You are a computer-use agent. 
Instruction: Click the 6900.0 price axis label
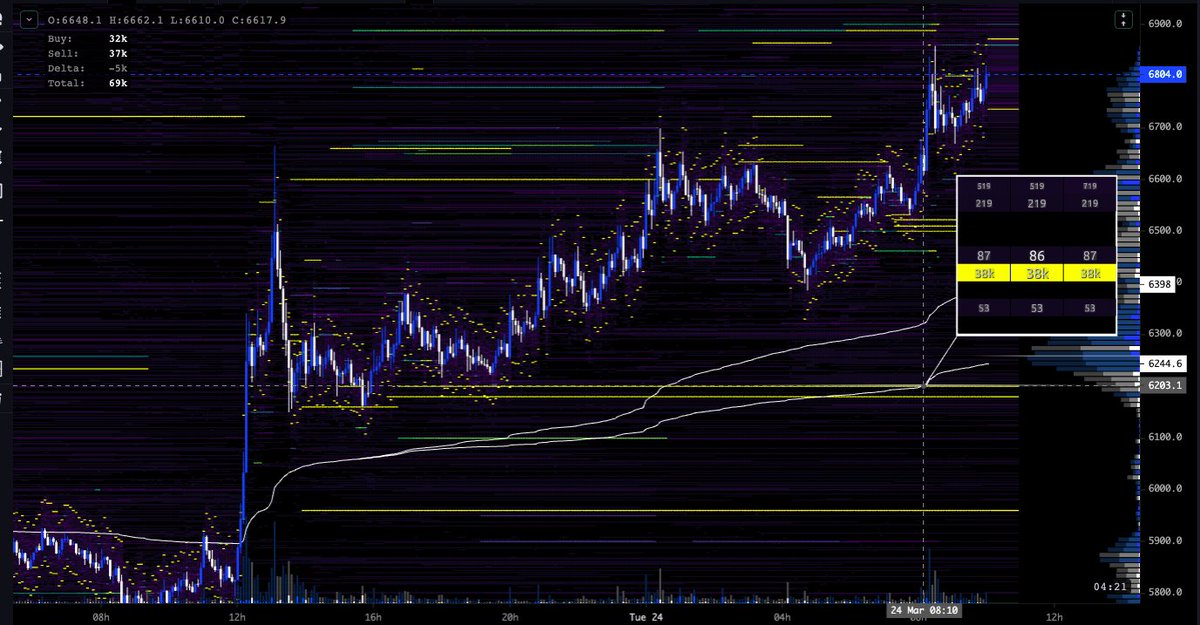pos(1167,23)
